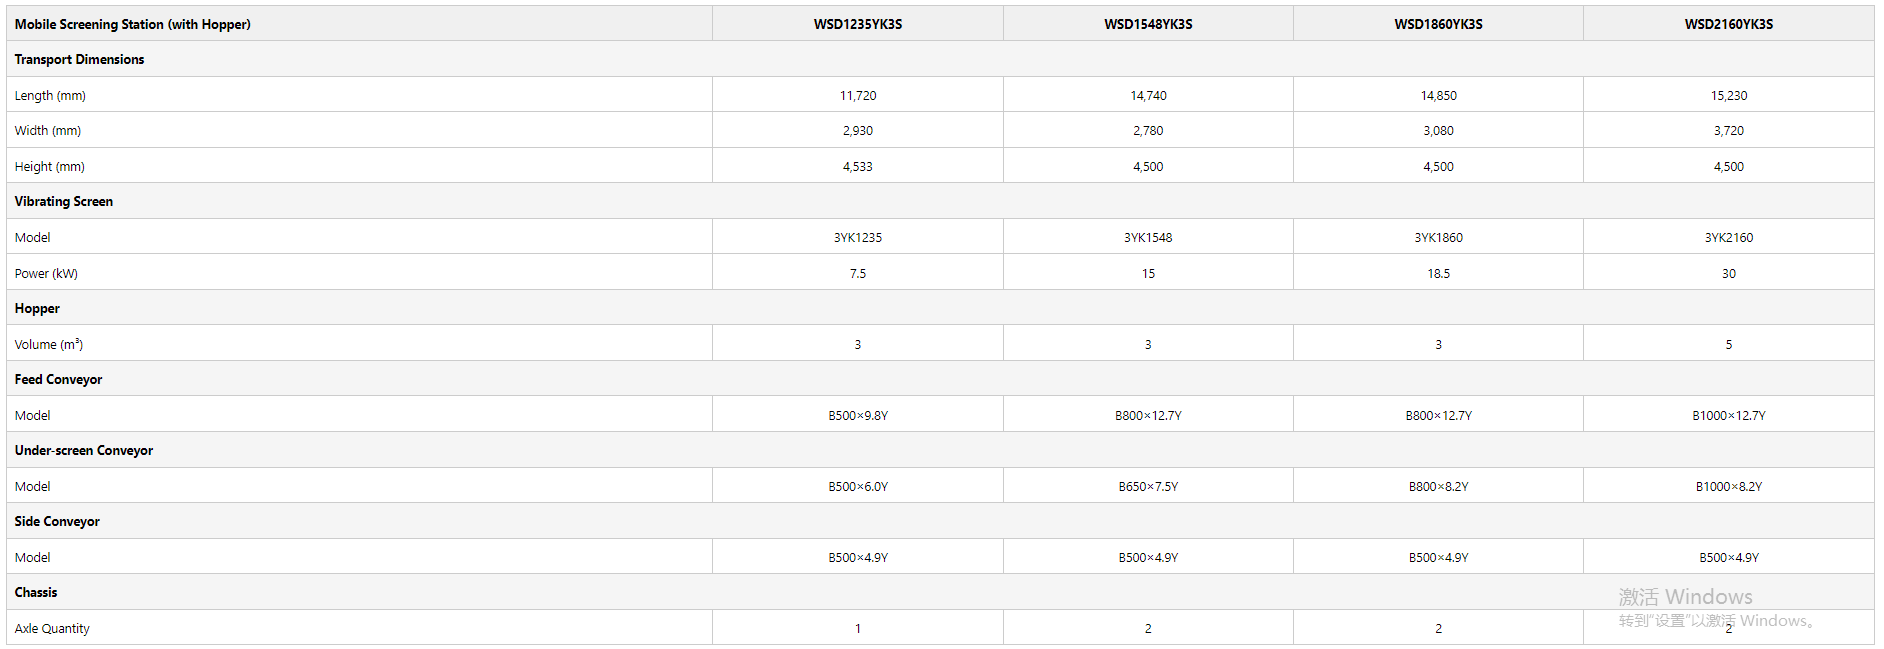Select the WSD1548YK3S column header
This screenshot has height=649, width=1884.
[1148, 24]
